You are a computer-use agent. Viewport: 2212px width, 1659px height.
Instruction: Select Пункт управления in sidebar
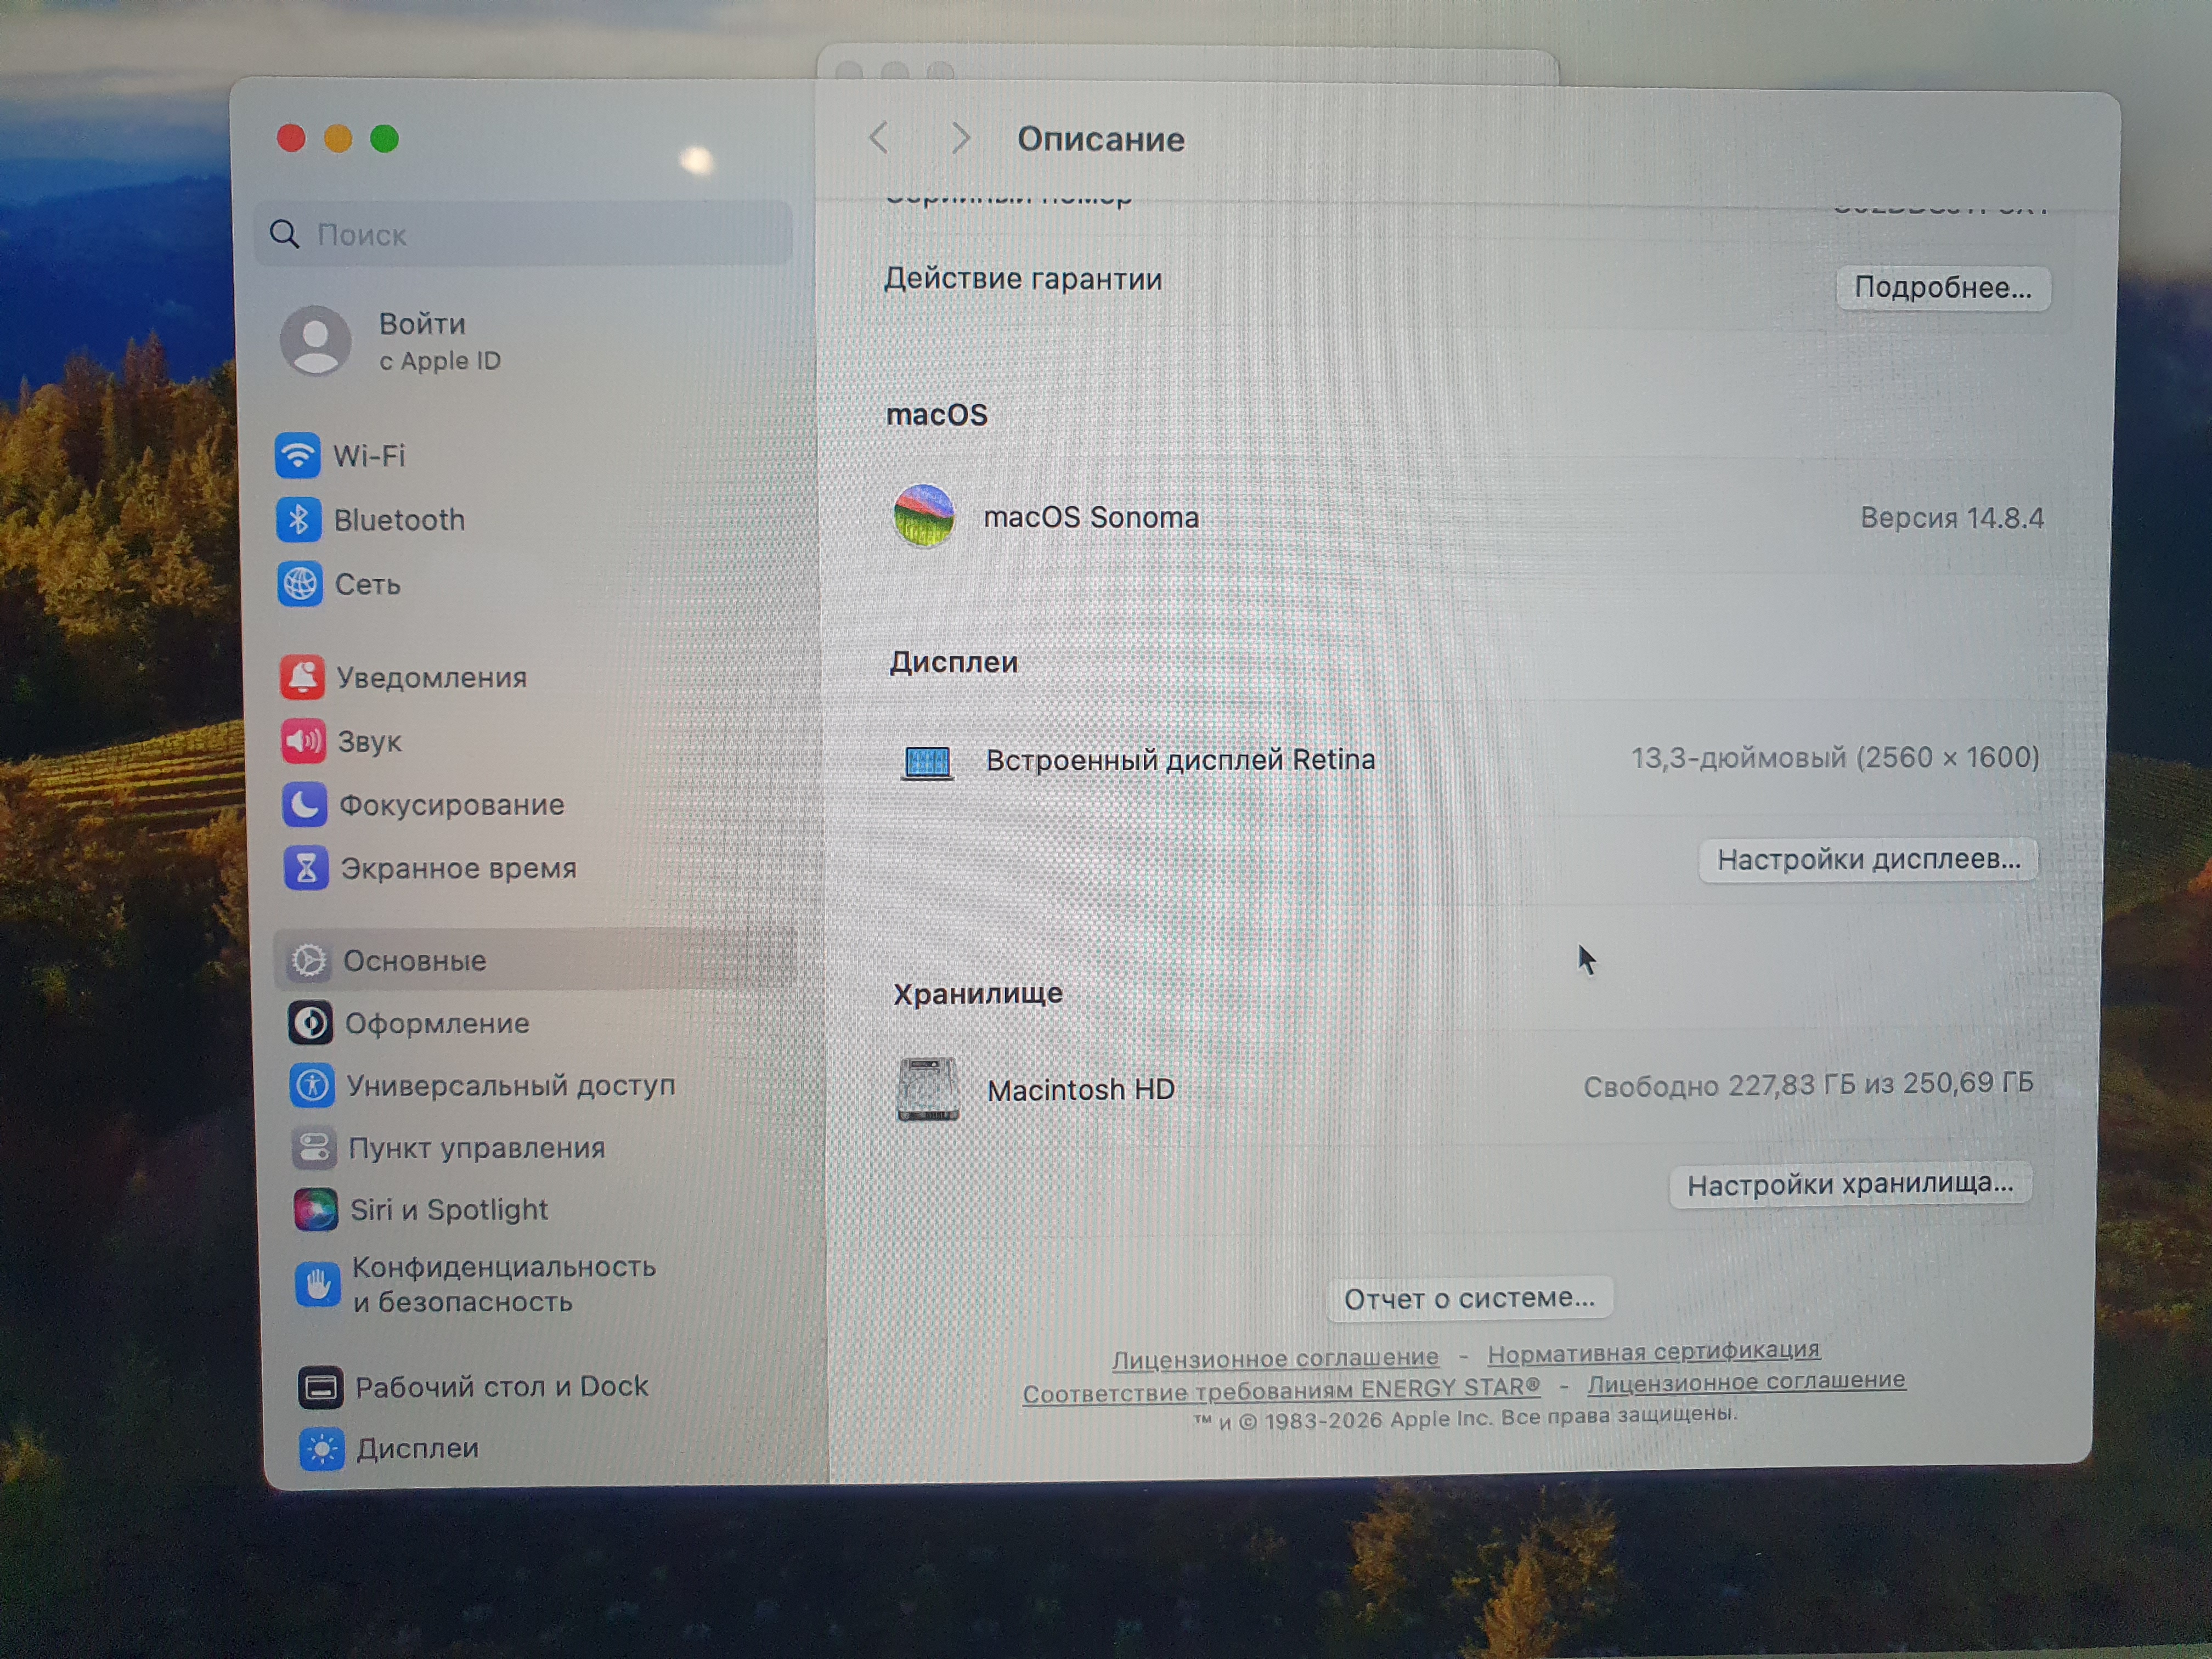pyautogui.click(x=476, y=1148)
